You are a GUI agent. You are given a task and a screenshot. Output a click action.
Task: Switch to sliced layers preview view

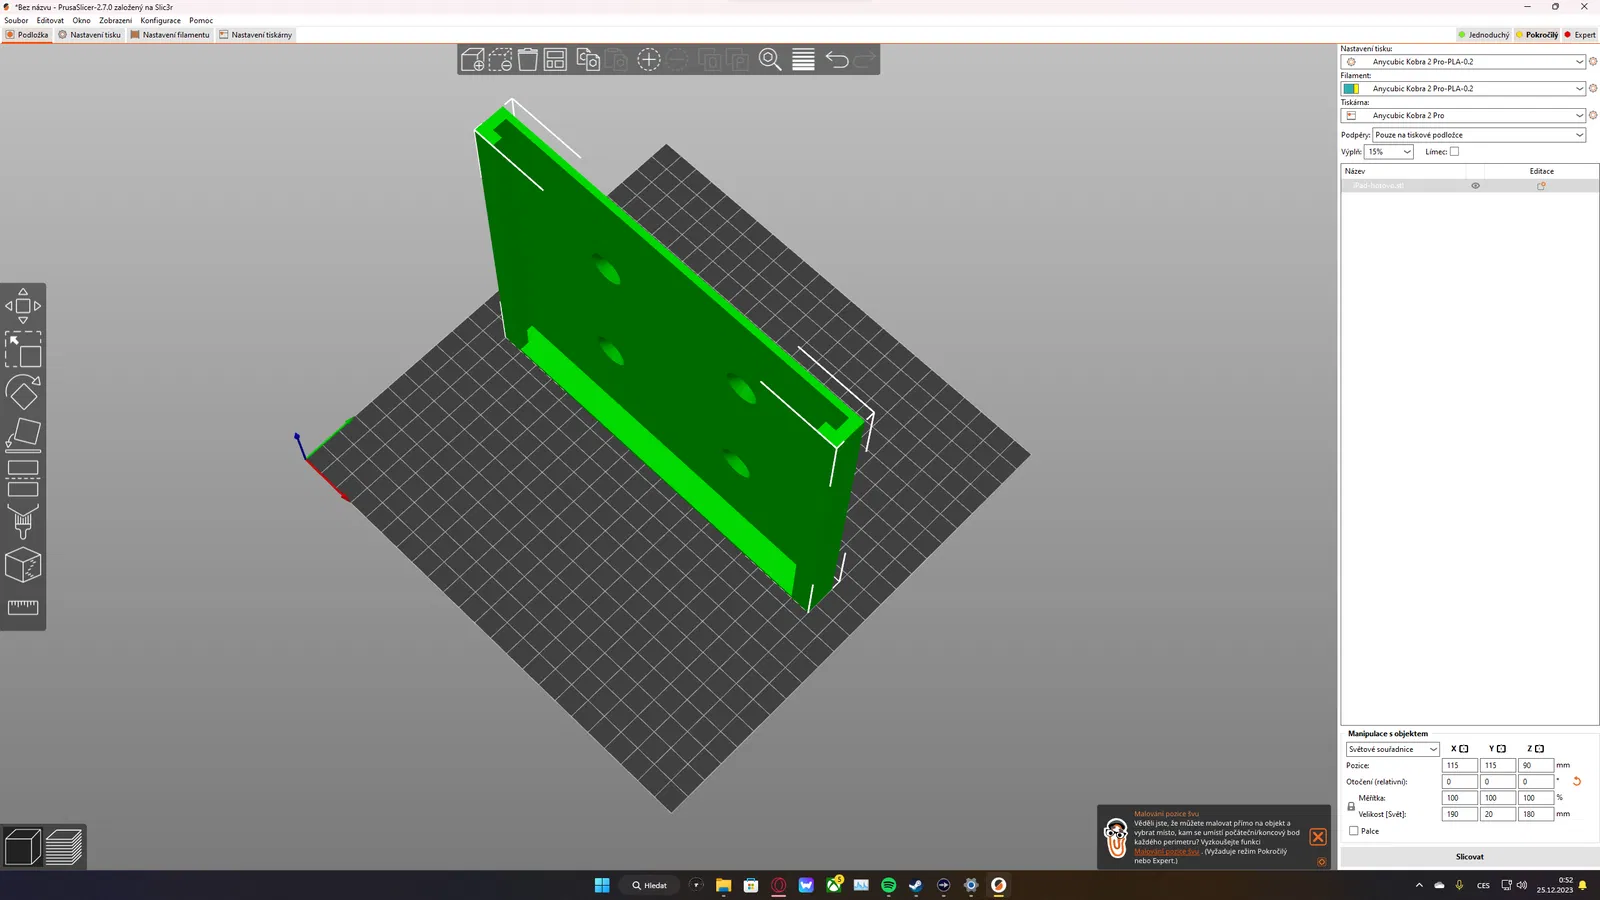pyautogui.click(x=64, y=847)
